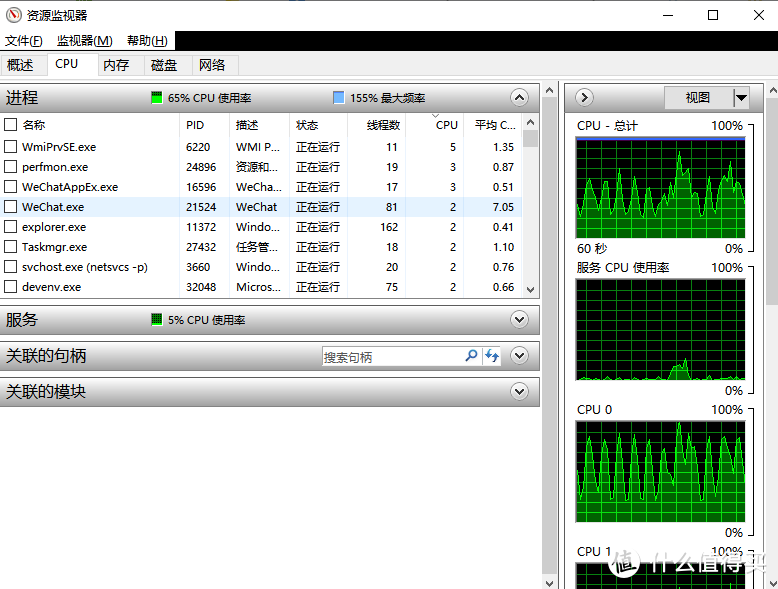Collapse the graph pane with arrow button
Image resolution: width=778 pixels, height=589 pixels.
[584, 97]
